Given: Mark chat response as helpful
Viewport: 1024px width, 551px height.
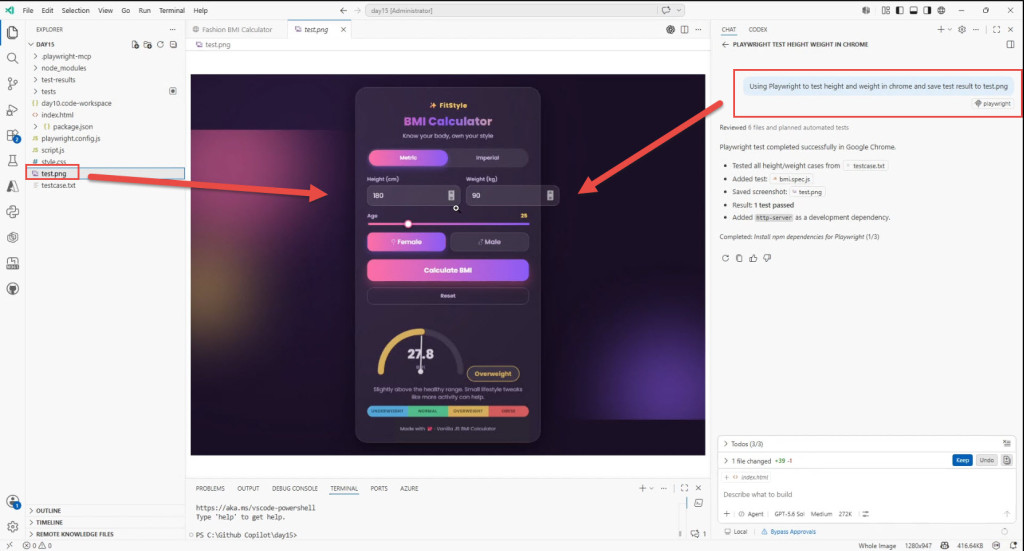Looking at the screenshot, I should (753, 258).
